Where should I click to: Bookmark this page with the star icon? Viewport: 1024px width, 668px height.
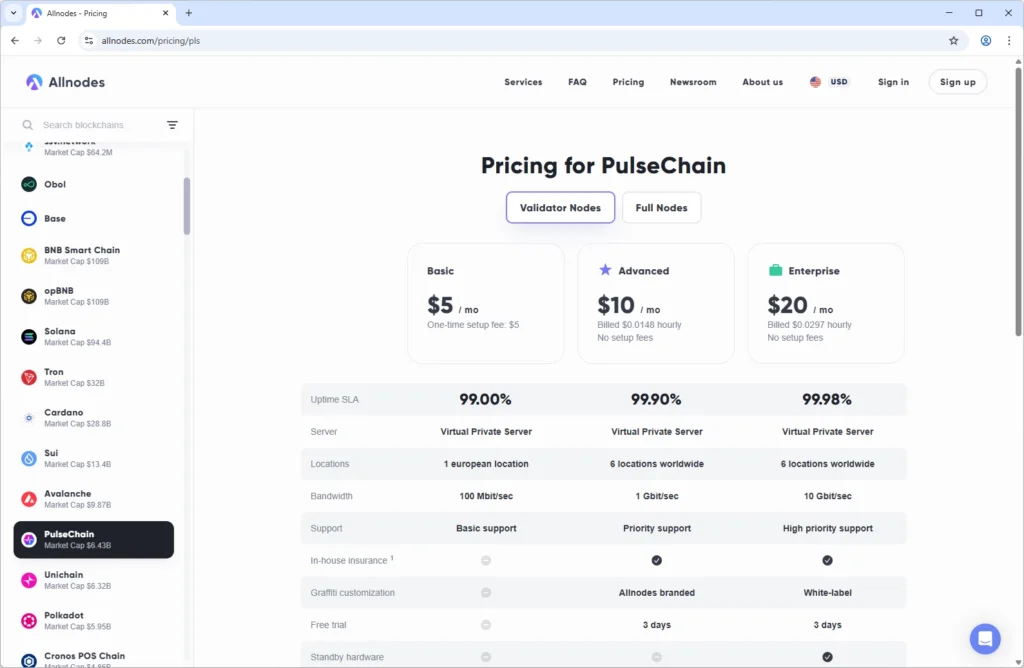coord(953,40)
